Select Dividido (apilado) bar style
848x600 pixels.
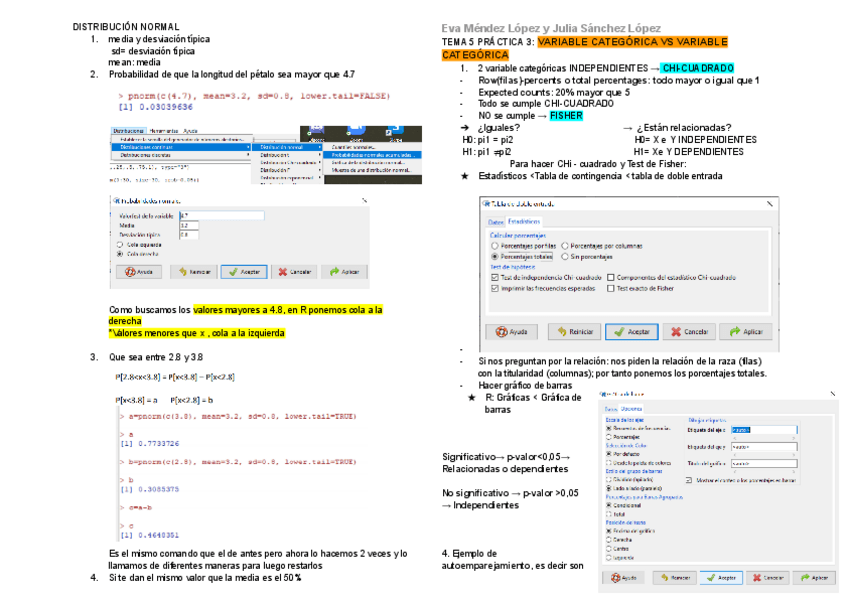[x=608, y=479]
